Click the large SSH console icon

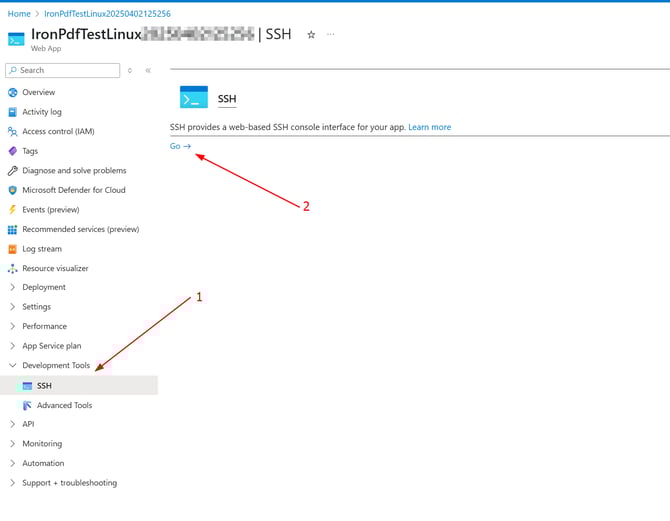point(194,97)
